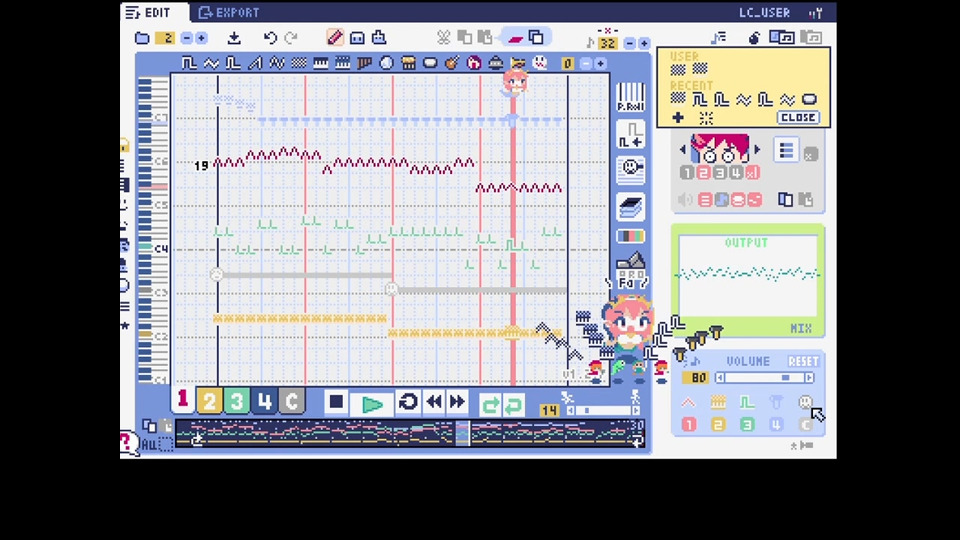Select the piano keyboard instrument

click(x=321, y=63)
